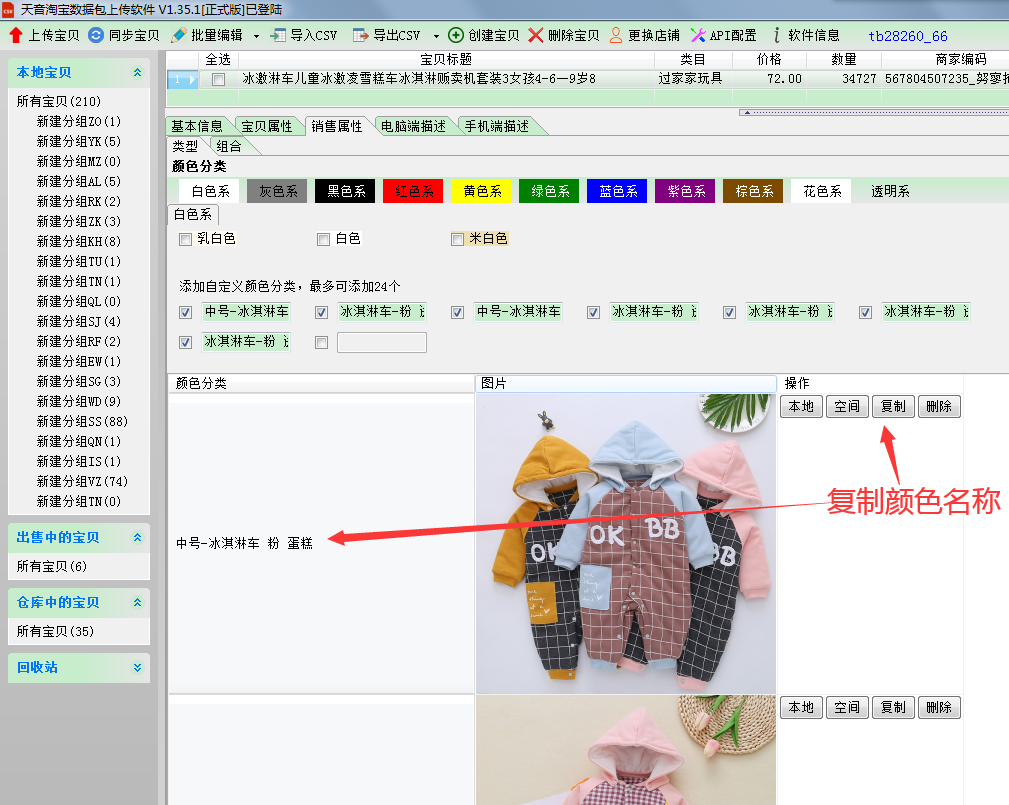Tick the Select All (全选) header checkbox
The width and height of the screenshot is (1009, 805).
coord(218,79)
